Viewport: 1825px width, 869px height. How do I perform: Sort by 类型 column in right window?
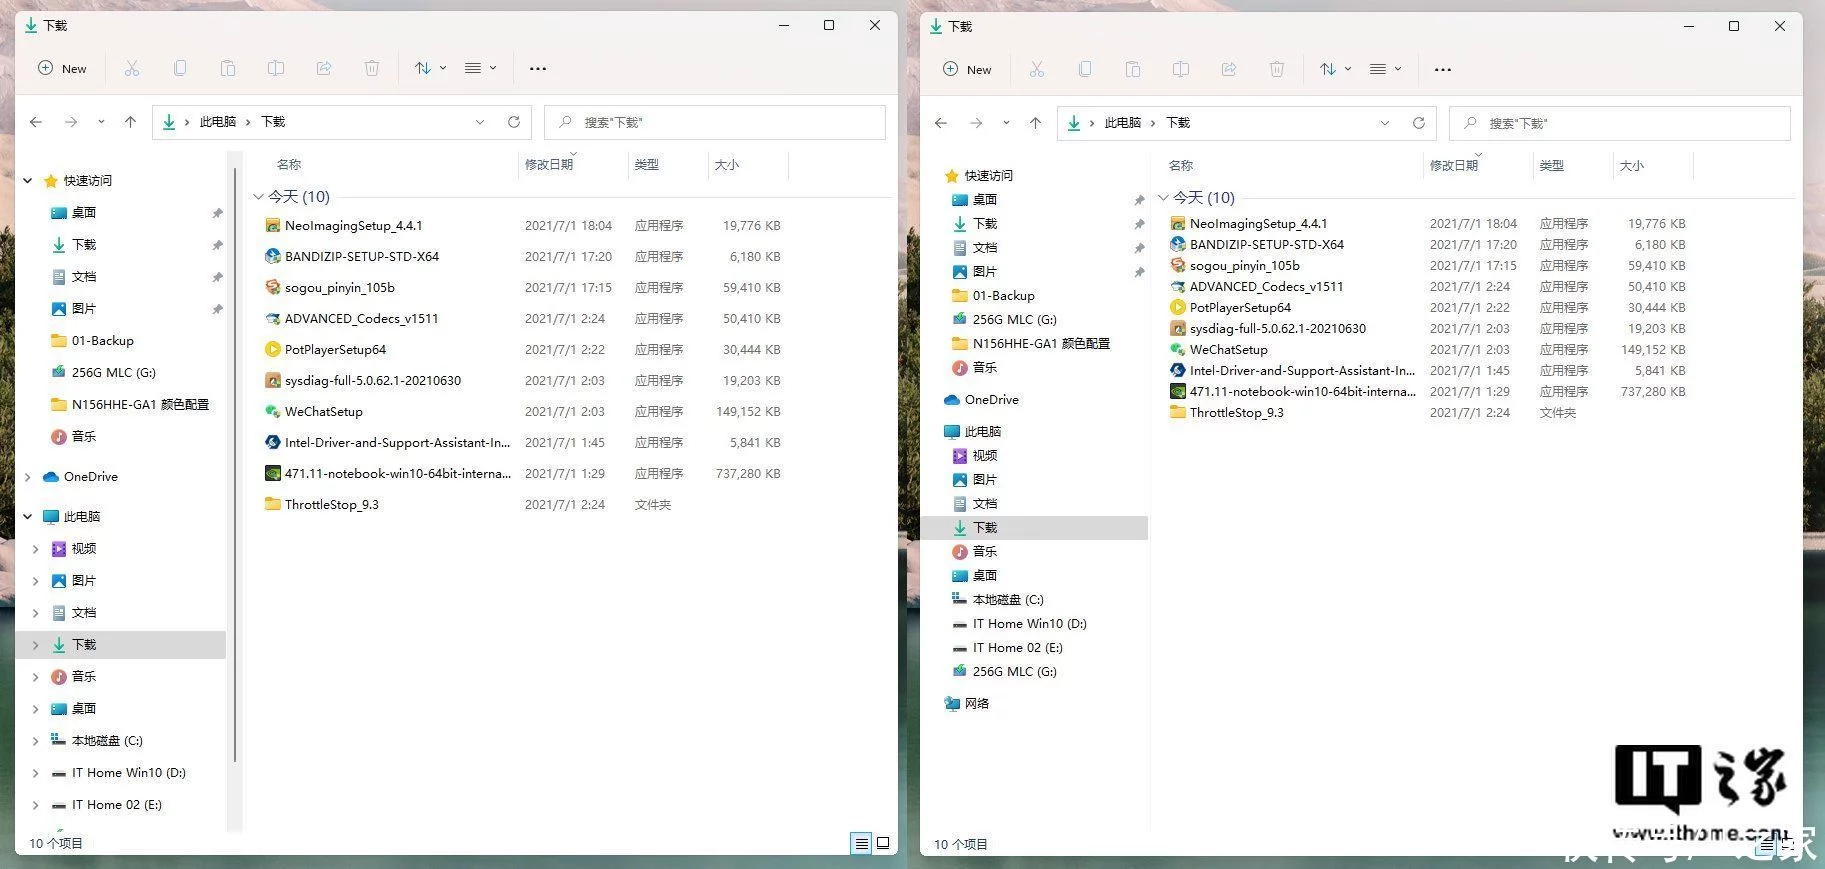point(1552,166)
